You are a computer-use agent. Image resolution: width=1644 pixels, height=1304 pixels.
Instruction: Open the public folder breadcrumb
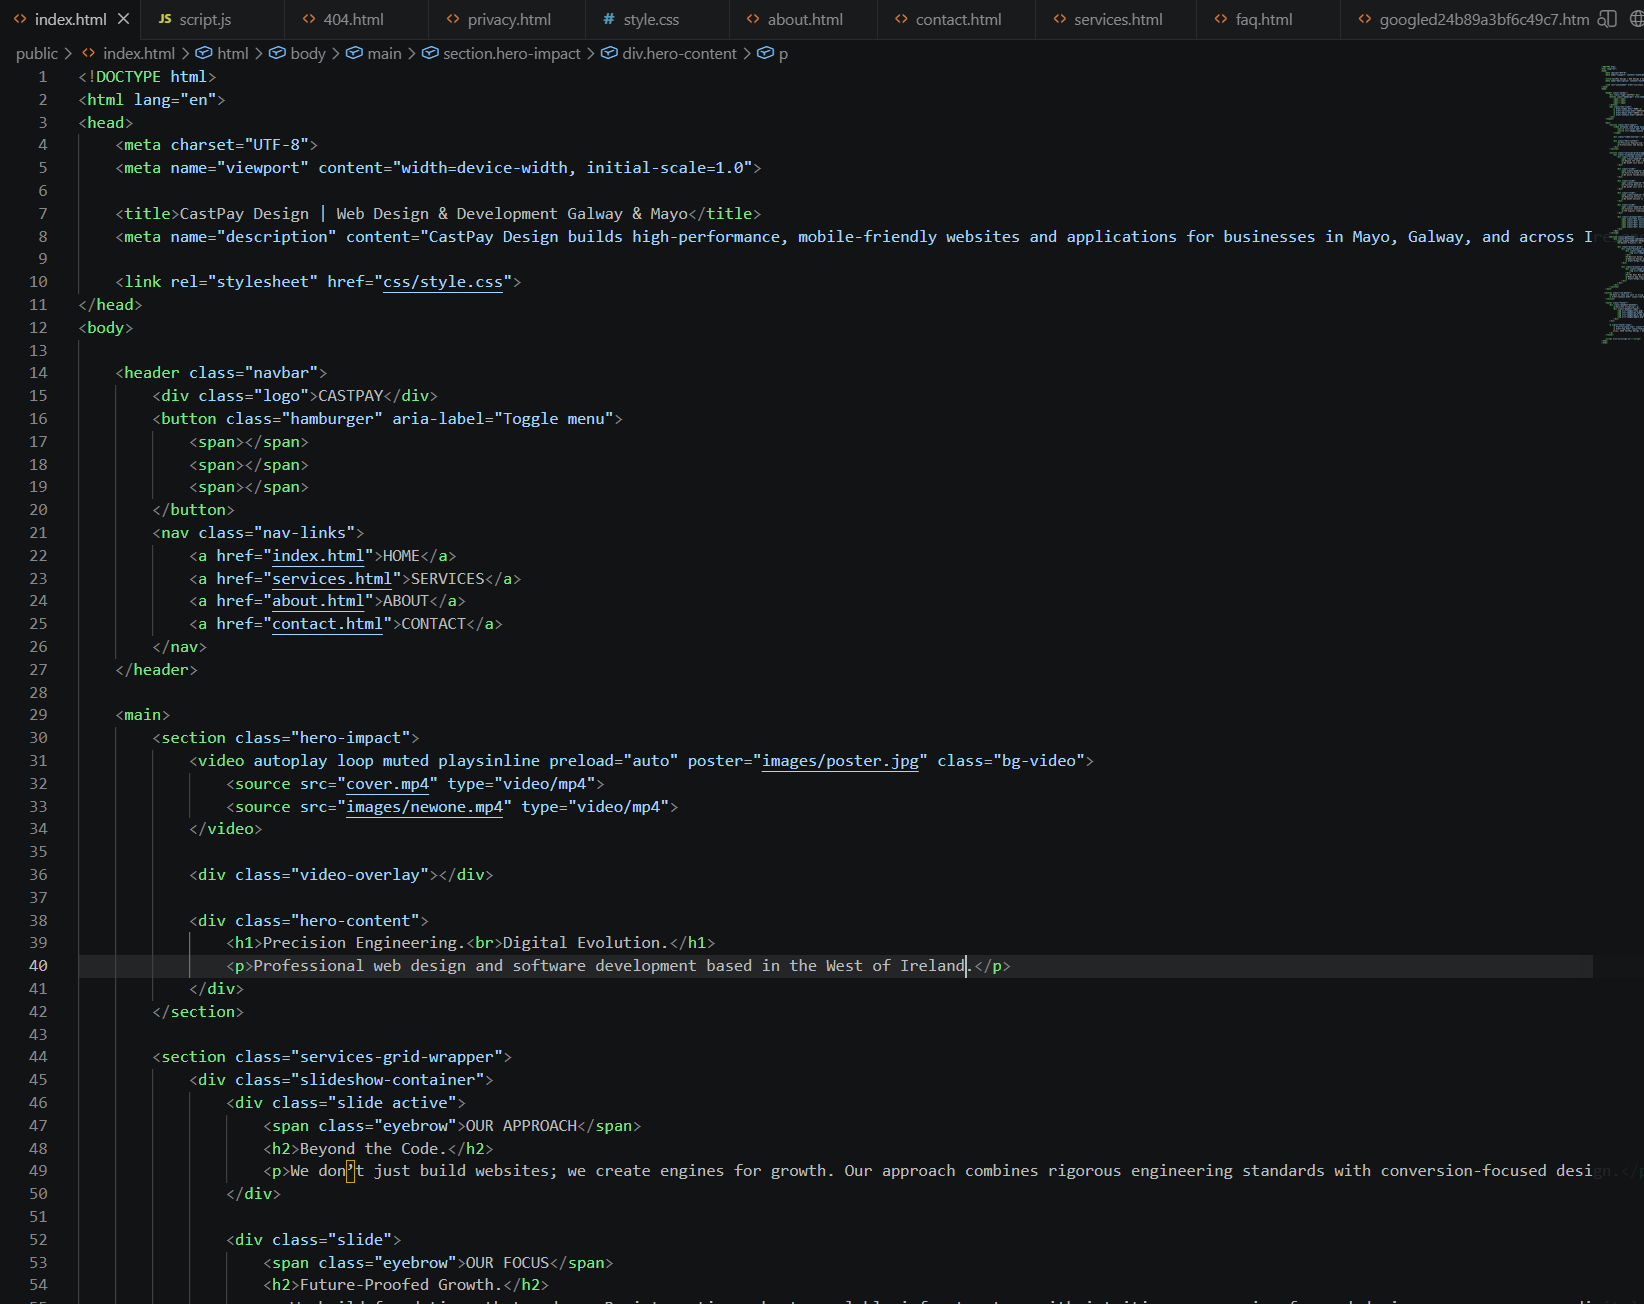36,53
